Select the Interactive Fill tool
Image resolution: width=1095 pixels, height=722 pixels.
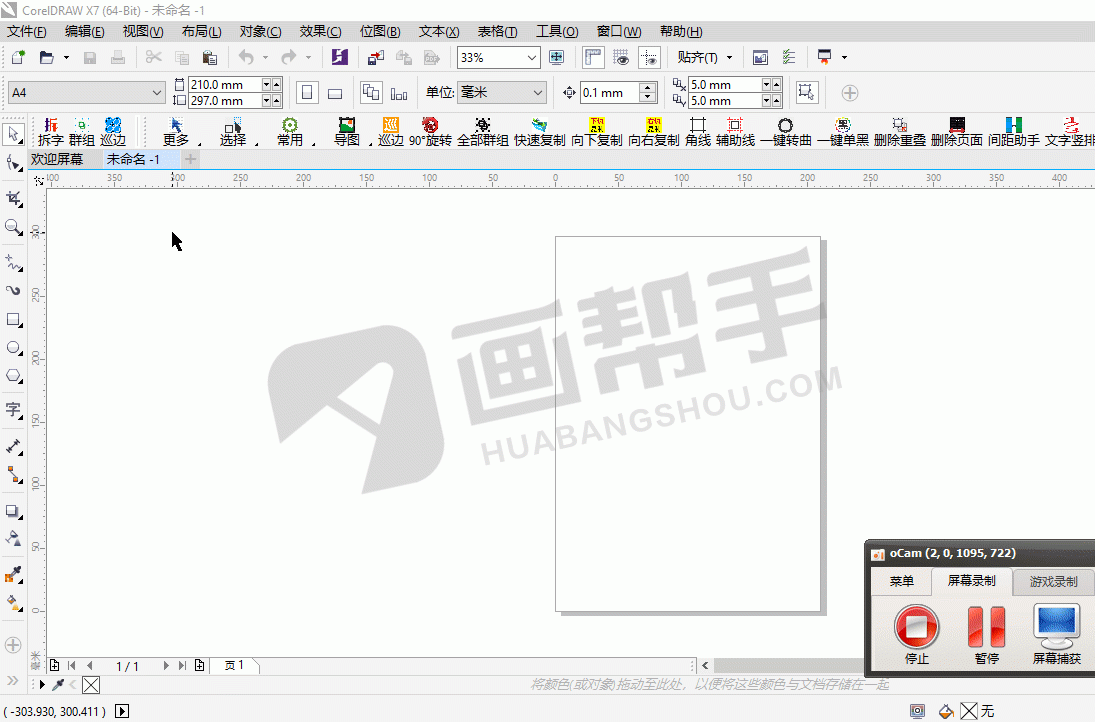[x=13, y=602]
